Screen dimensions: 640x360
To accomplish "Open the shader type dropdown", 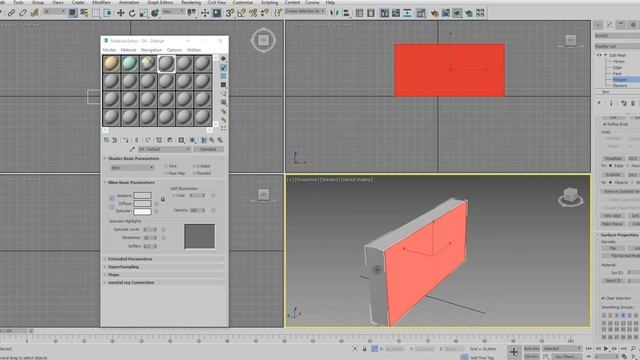I will tap(132, 168).
